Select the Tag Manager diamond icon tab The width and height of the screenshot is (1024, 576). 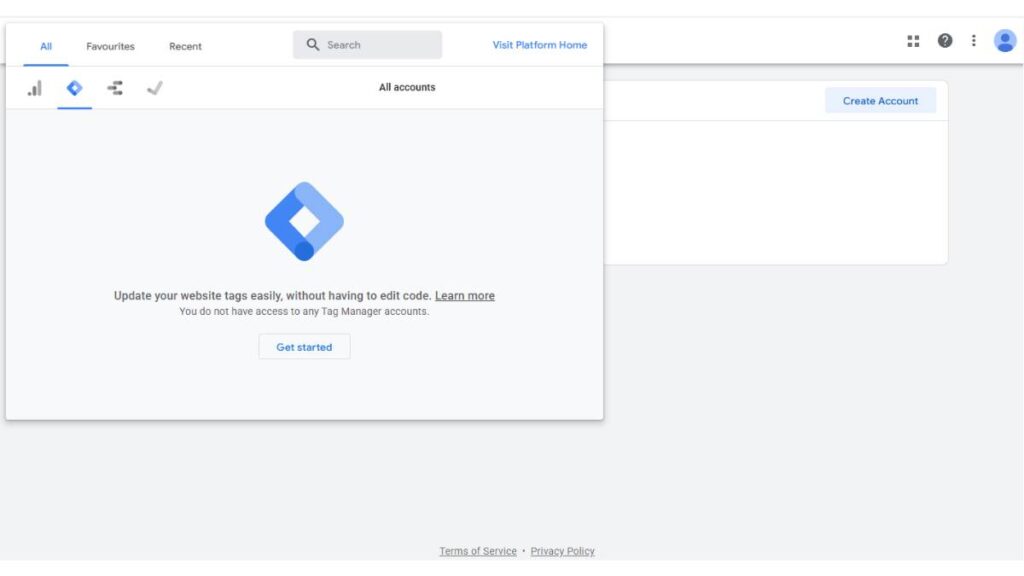pos(74,88)
